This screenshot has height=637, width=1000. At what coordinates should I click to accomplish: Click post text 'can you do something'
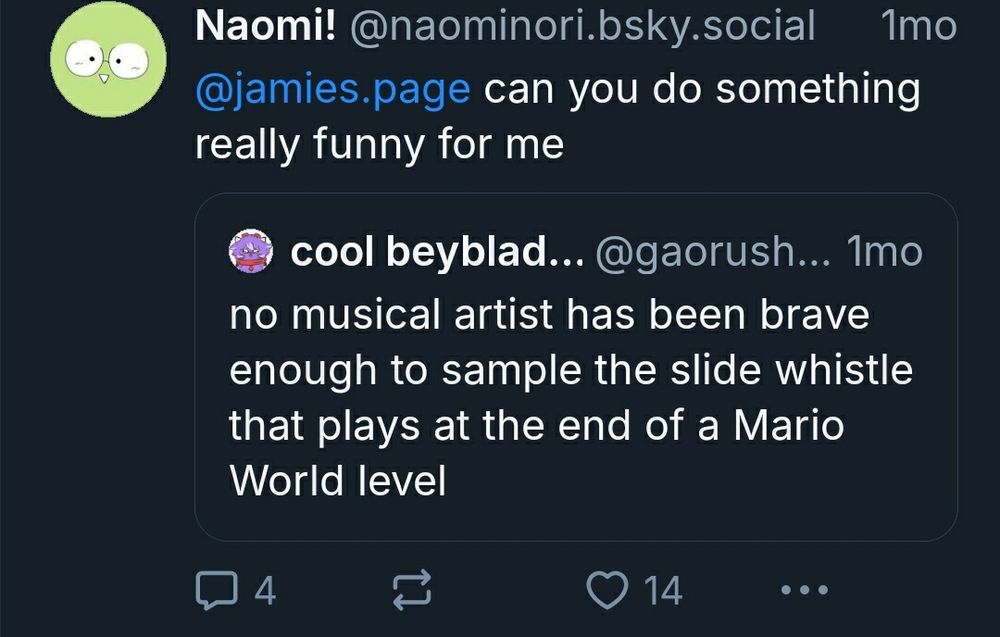[x=700, y=89]
